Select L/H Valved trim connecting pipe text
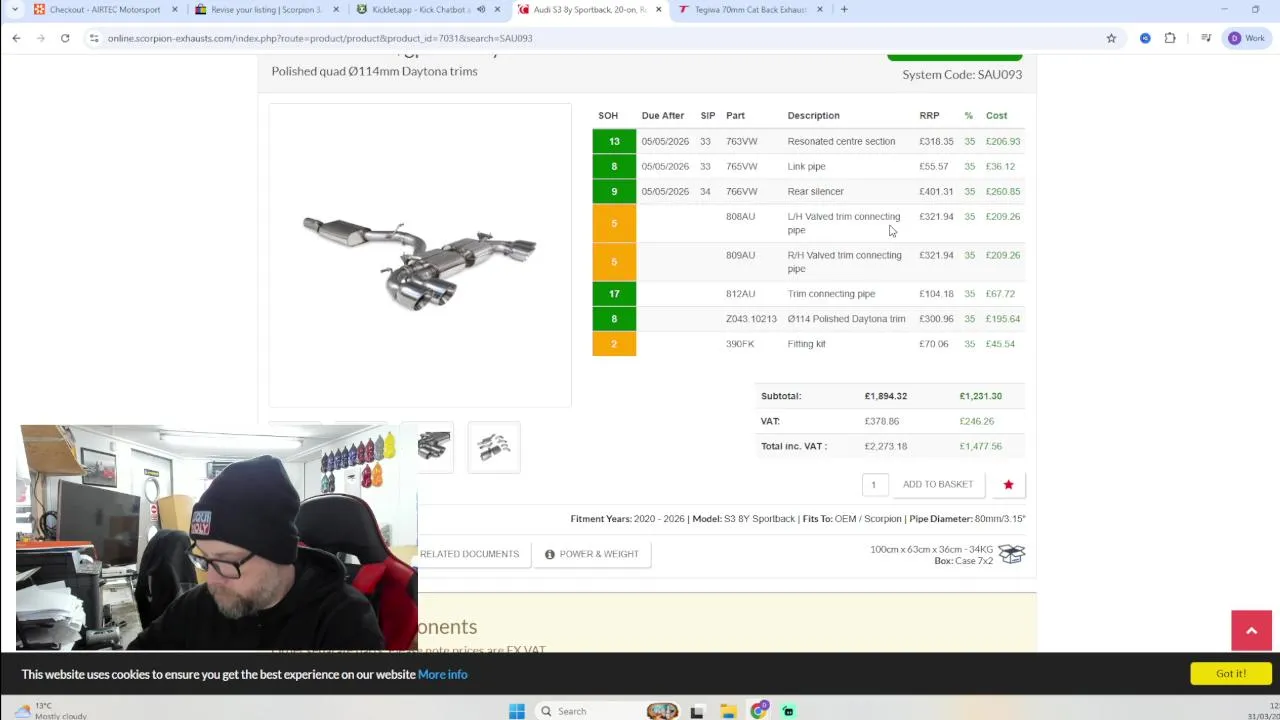 (x=843, y=223)
